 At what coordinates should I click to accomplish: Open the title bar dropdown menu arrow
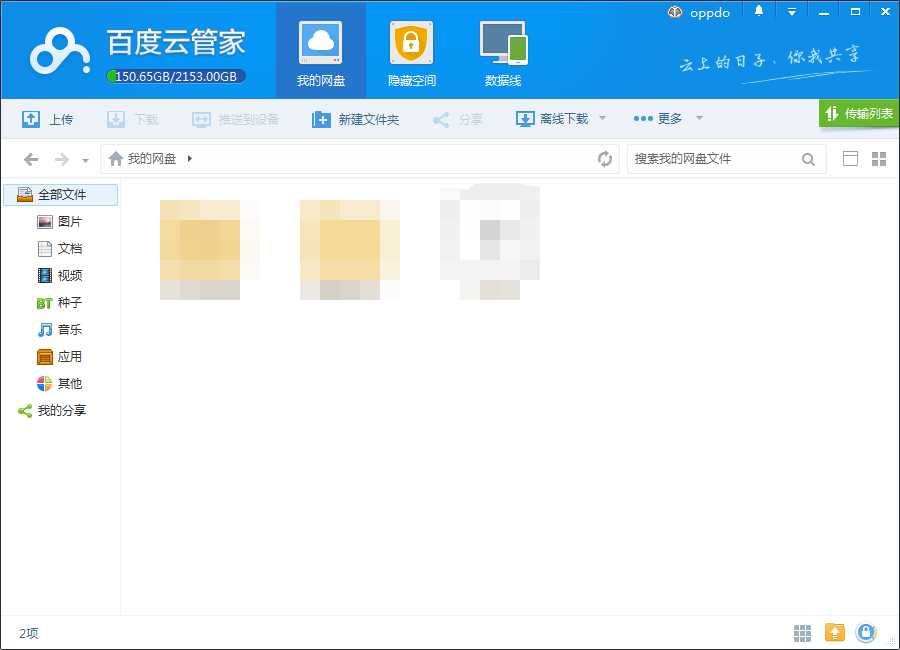click(792, 12)
